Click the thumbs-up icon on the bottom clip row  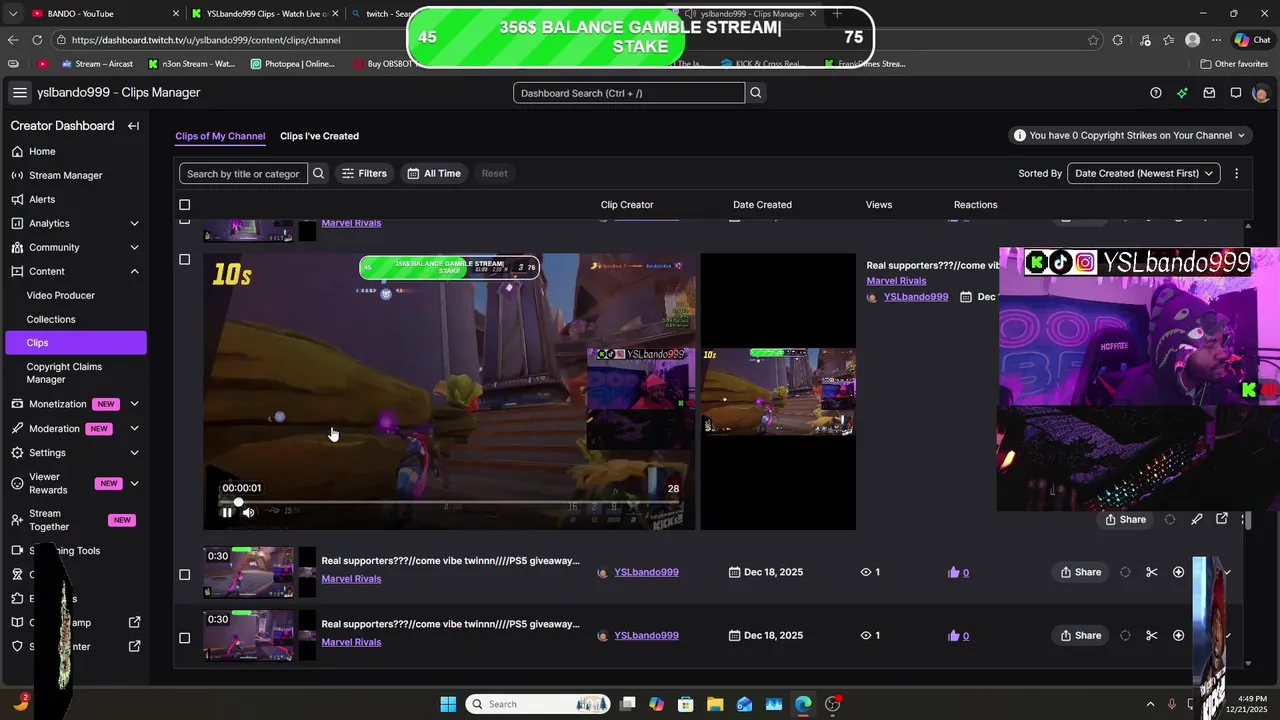pyautogui.click(x=953, y=636)
